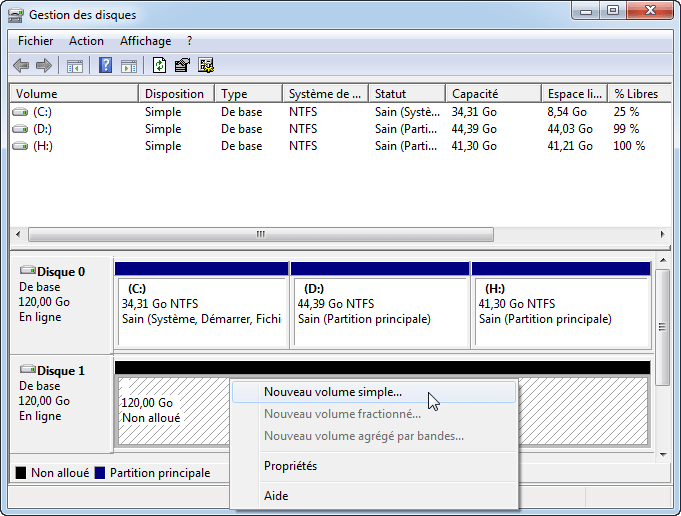Minimize the Gestion des disques window
The image size is (681, 516).
pos(586,11)
